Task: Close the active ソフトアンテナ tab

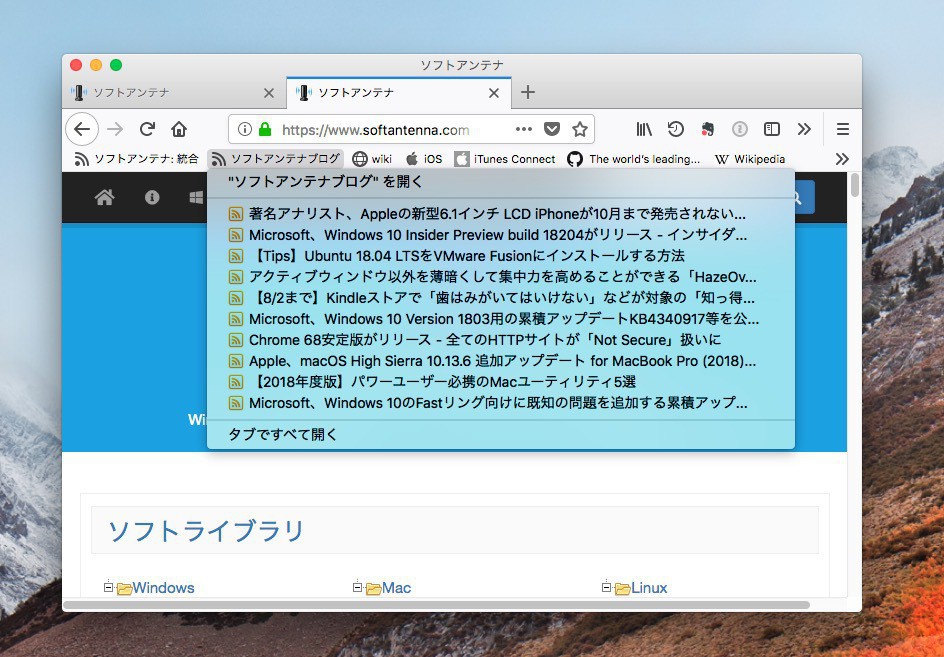Action: [494, 93]
